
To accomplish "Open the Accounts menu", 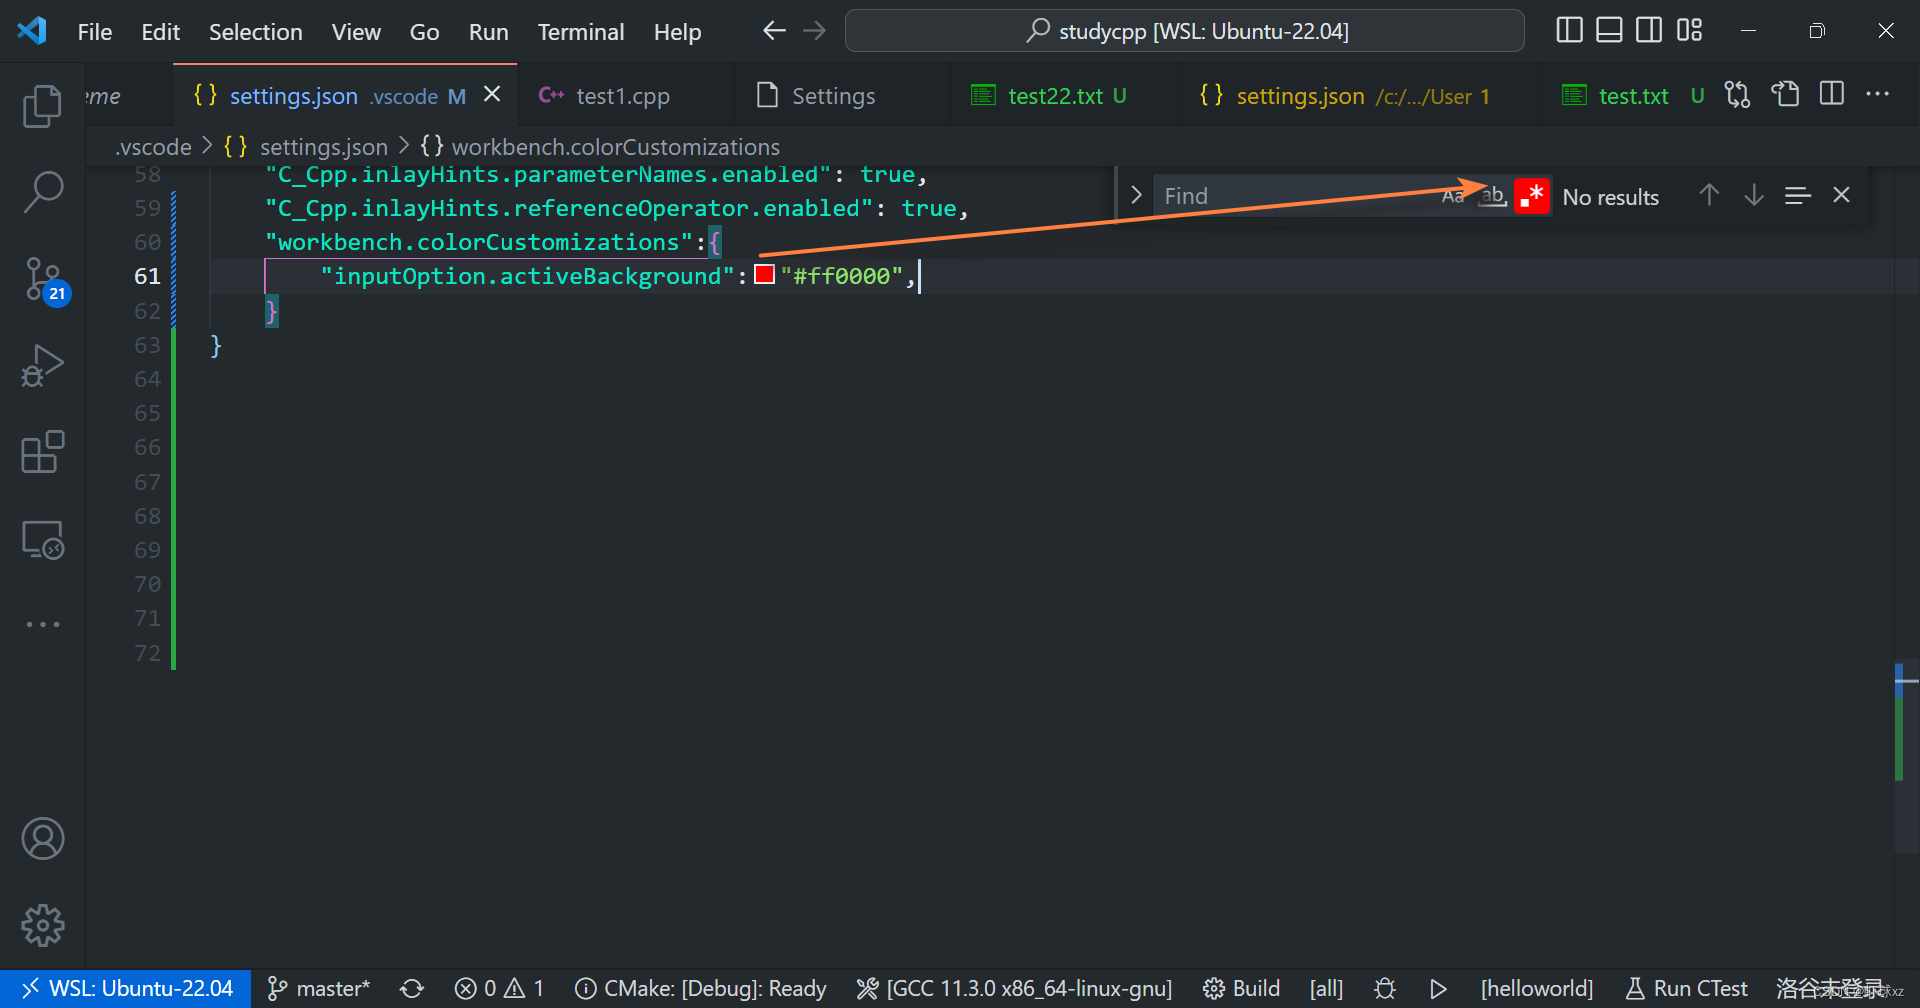I will tap(42, 839).
